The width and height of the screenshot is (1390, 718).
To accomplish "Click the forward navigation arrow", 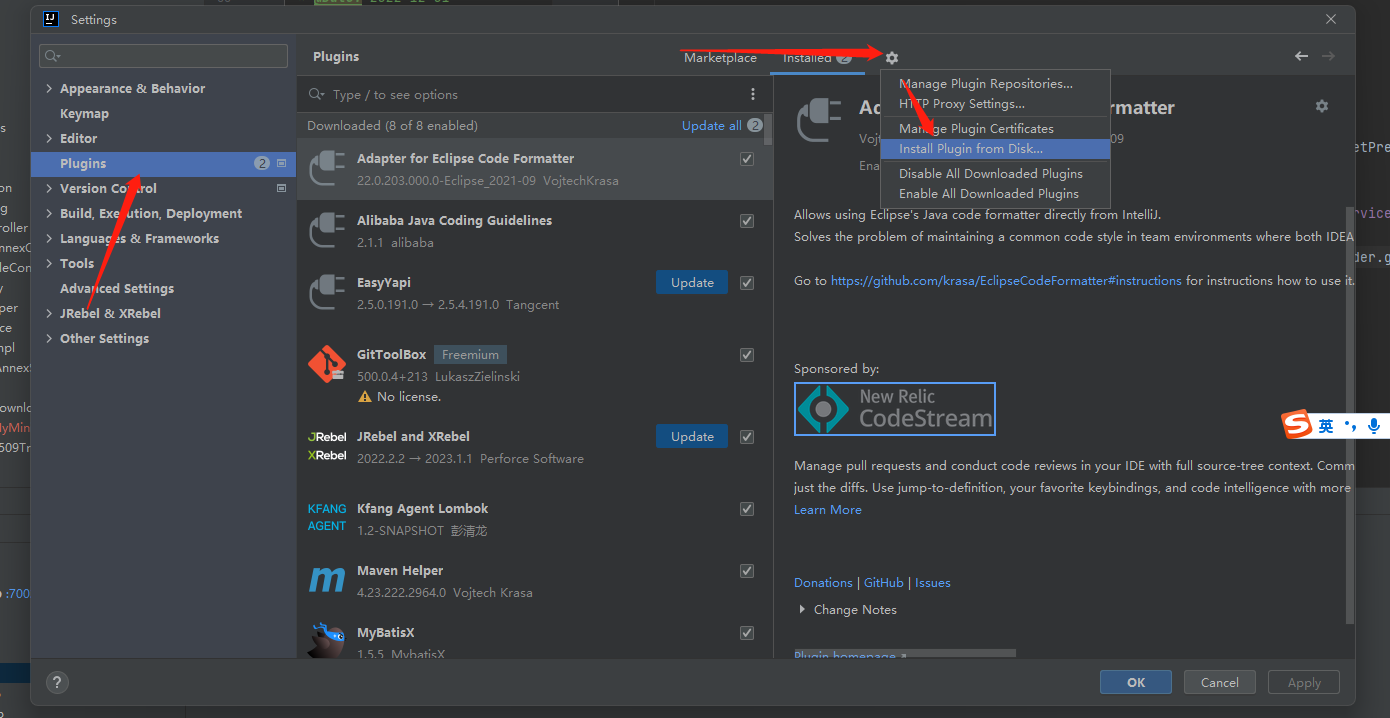I will click(x=1328, y=56).
